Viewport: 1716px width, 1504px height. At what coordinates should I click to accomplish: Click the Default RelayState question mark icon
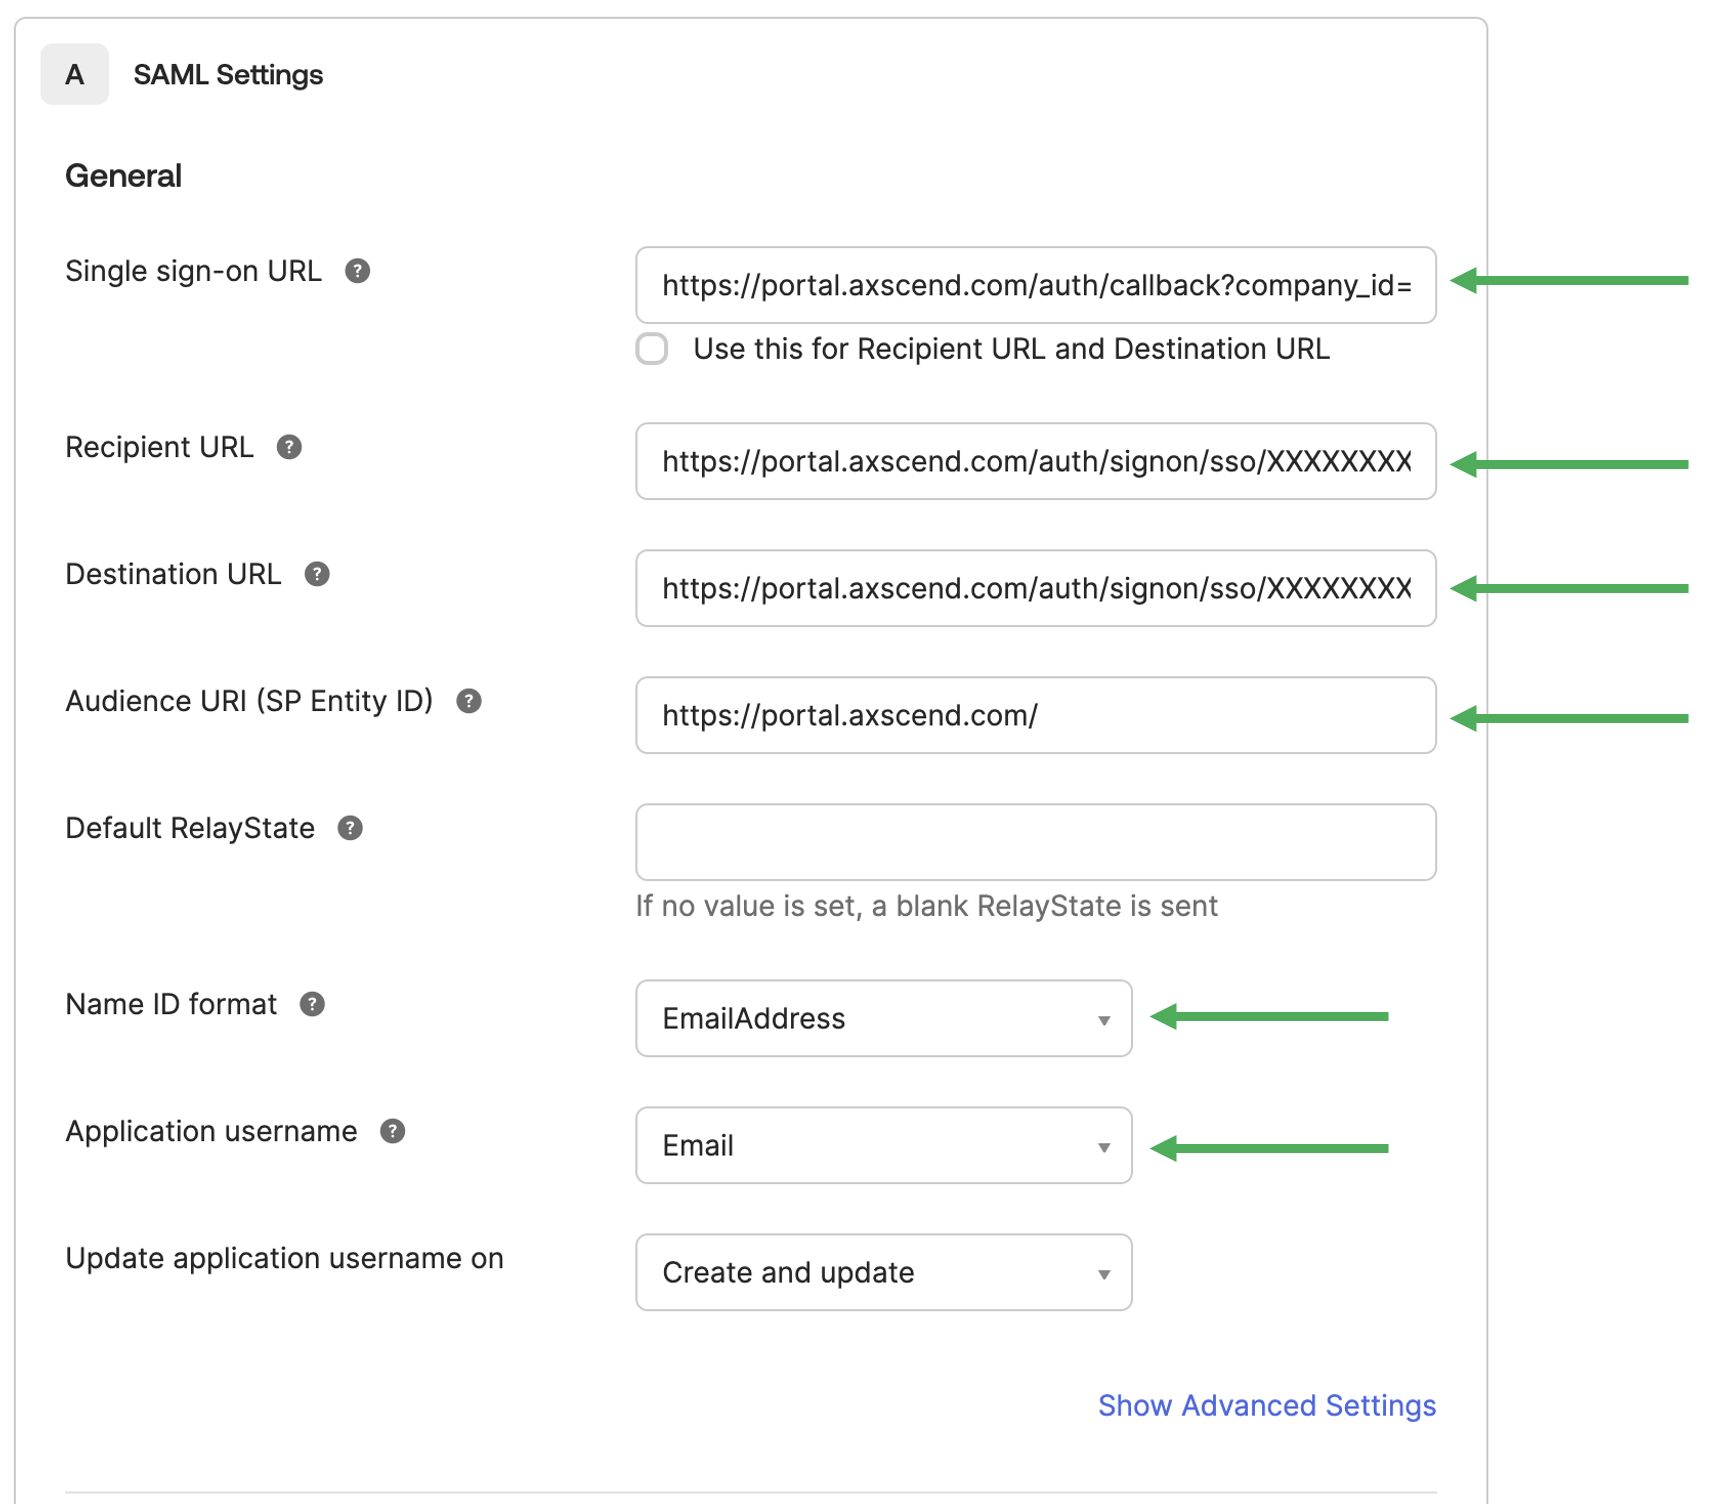(x=350, y=828)
